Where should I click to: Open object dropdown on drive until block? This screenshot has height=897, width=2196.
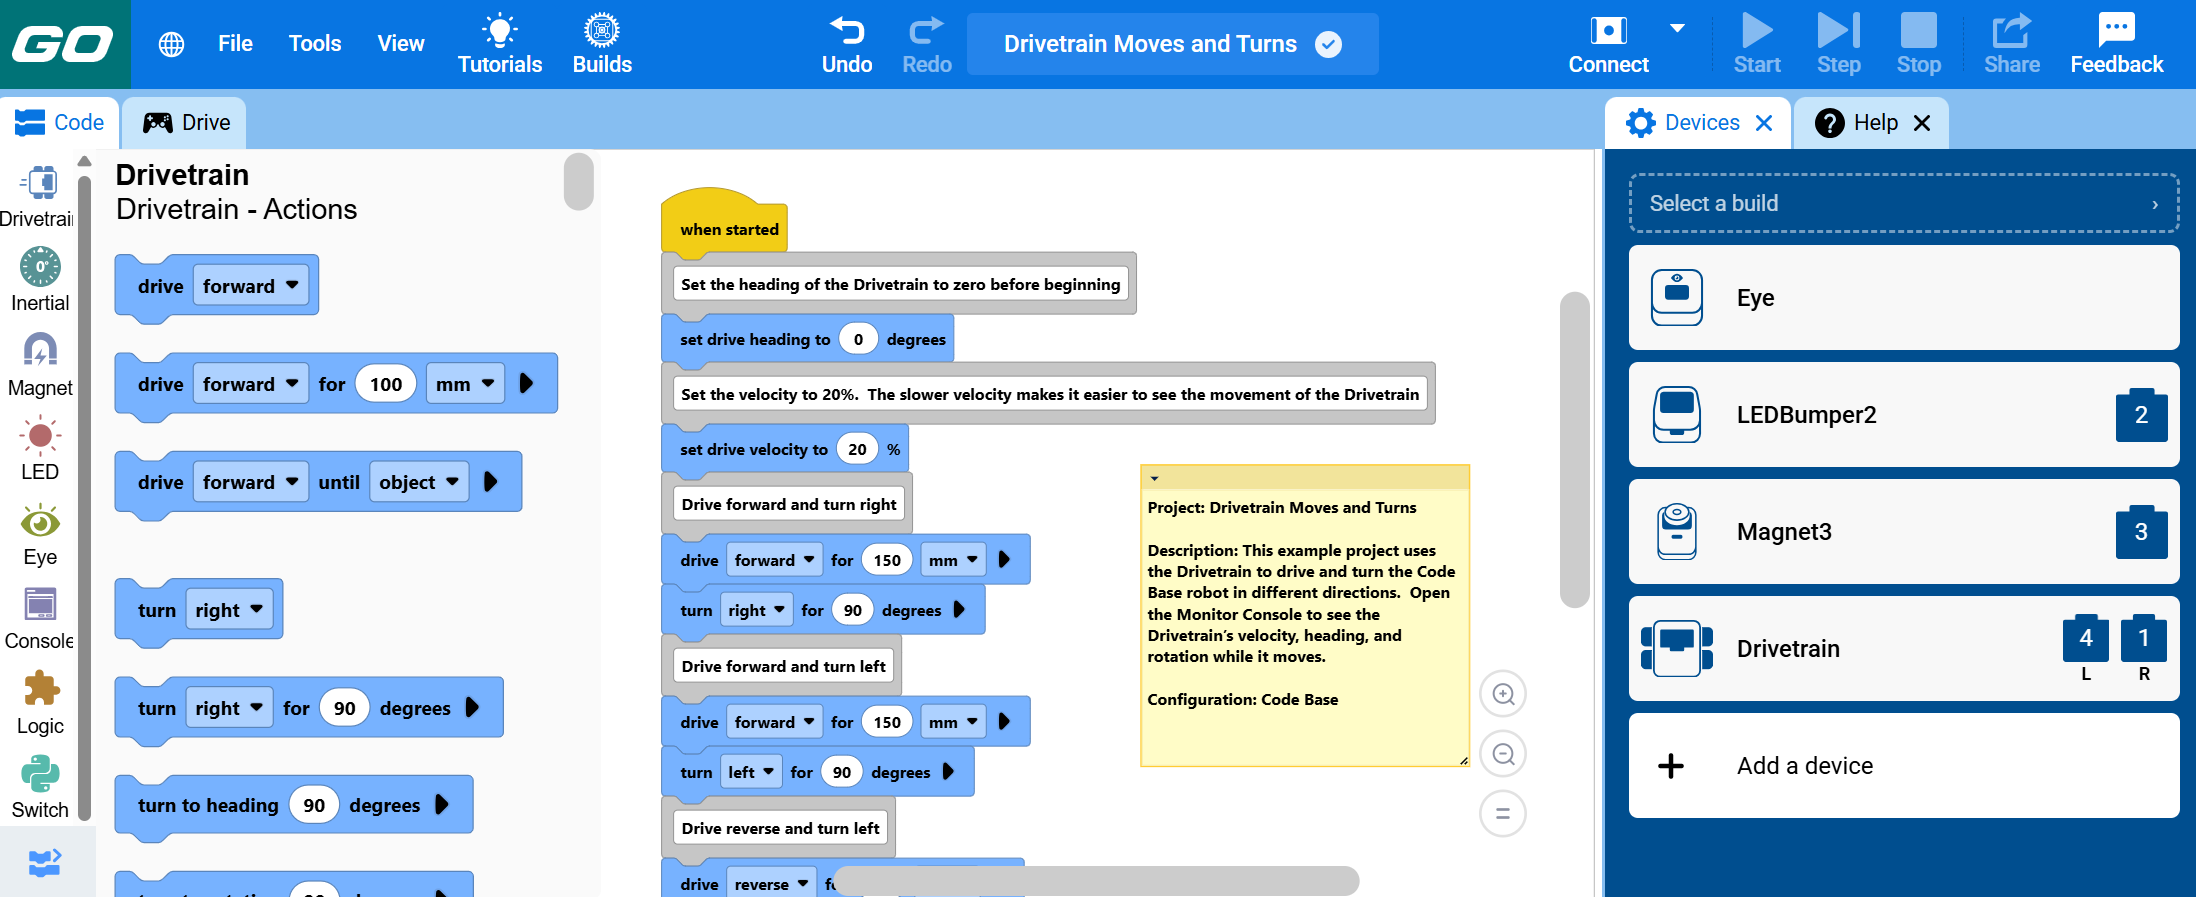420,482
